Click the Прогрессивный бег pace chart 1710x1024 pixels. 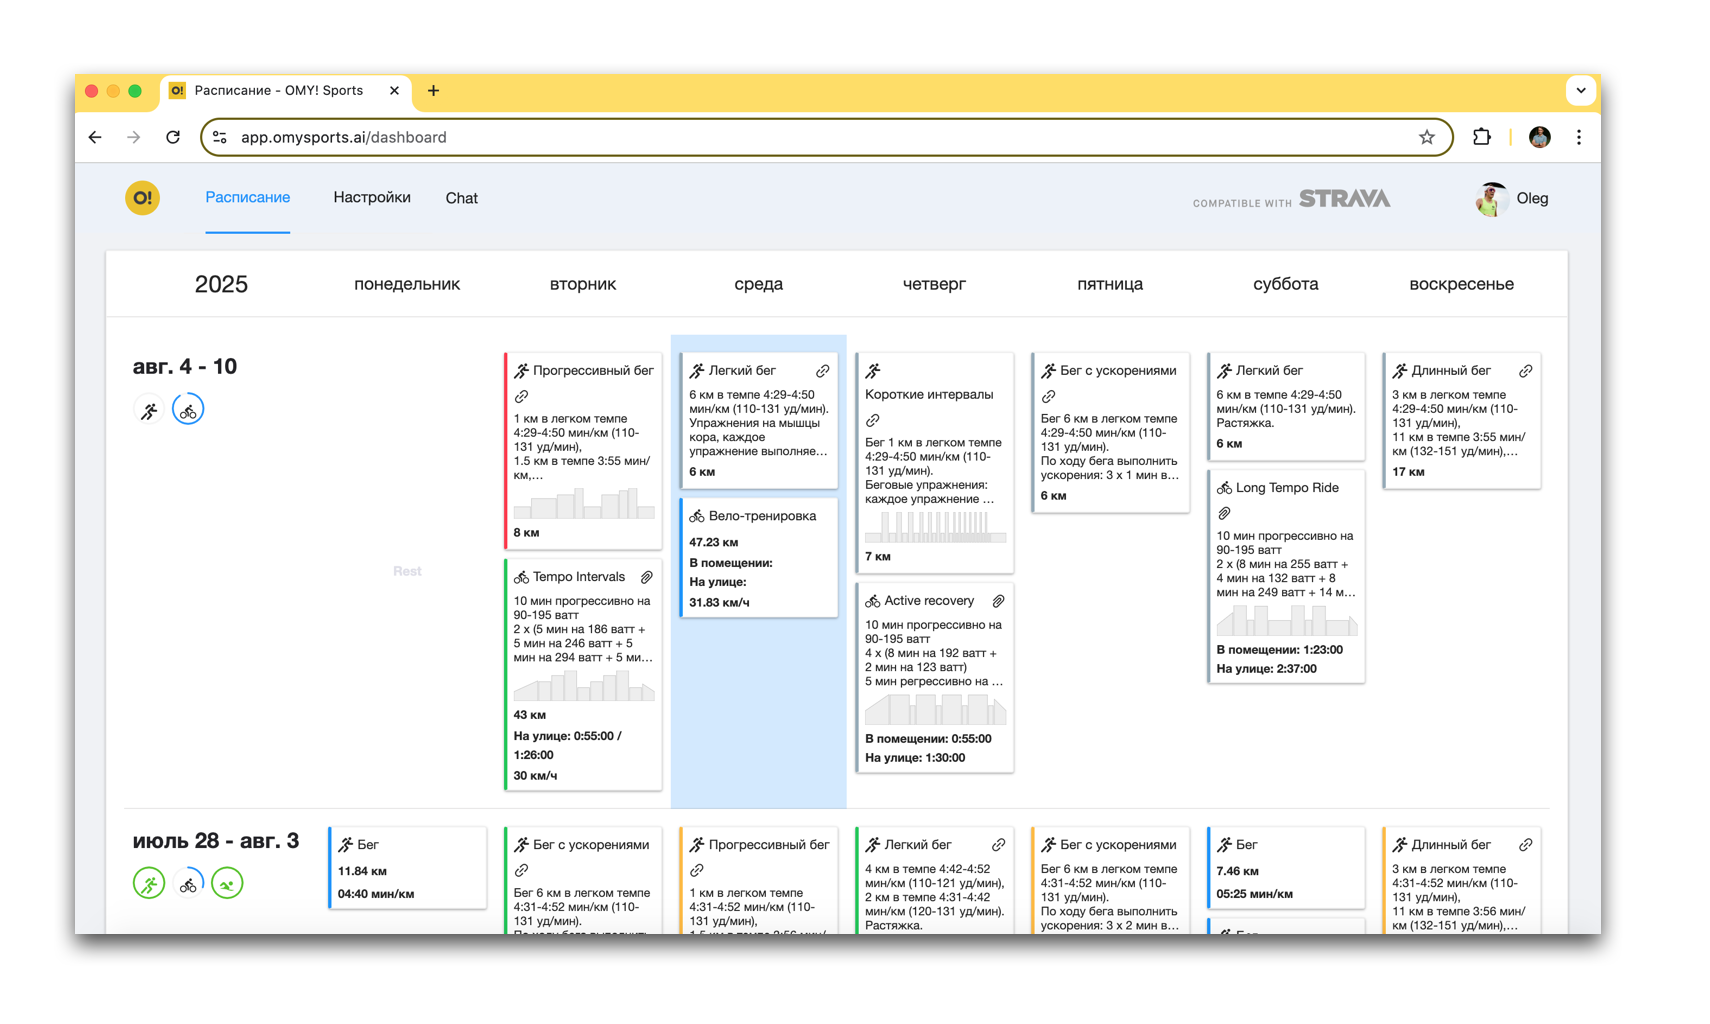(584, 503)
